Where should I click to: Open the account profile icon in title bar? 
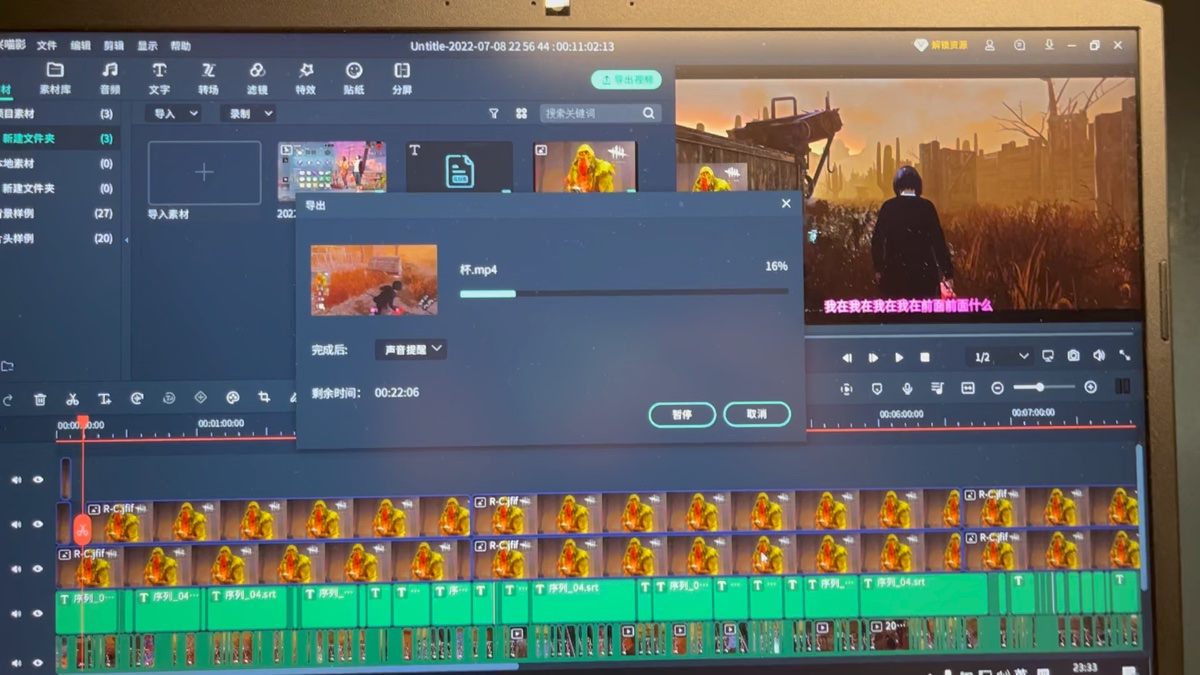pos(990,46)
